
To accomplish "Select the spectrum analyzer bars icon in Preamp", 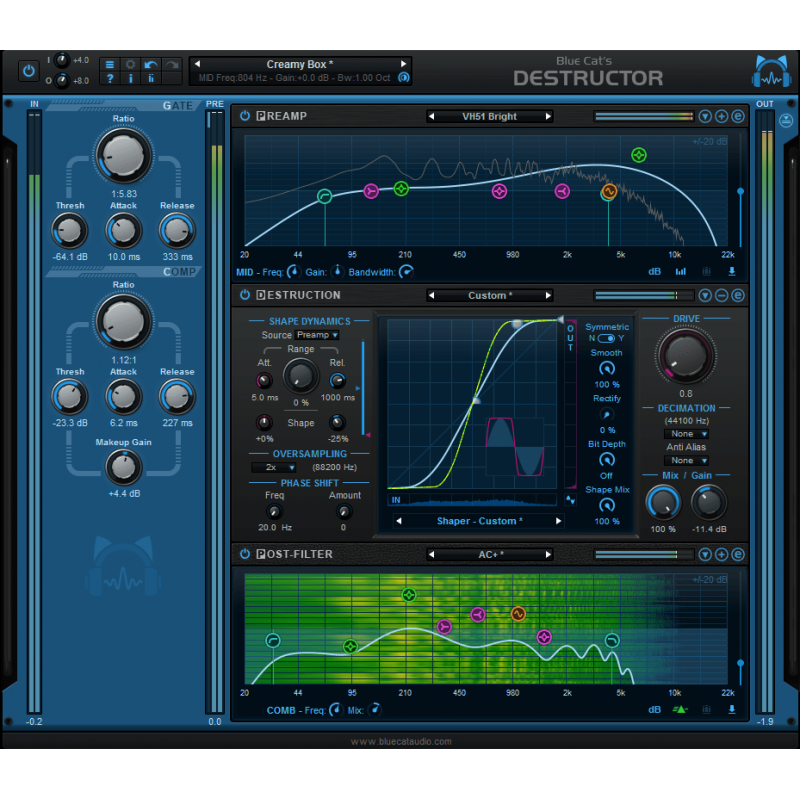I will click(681, 271).
